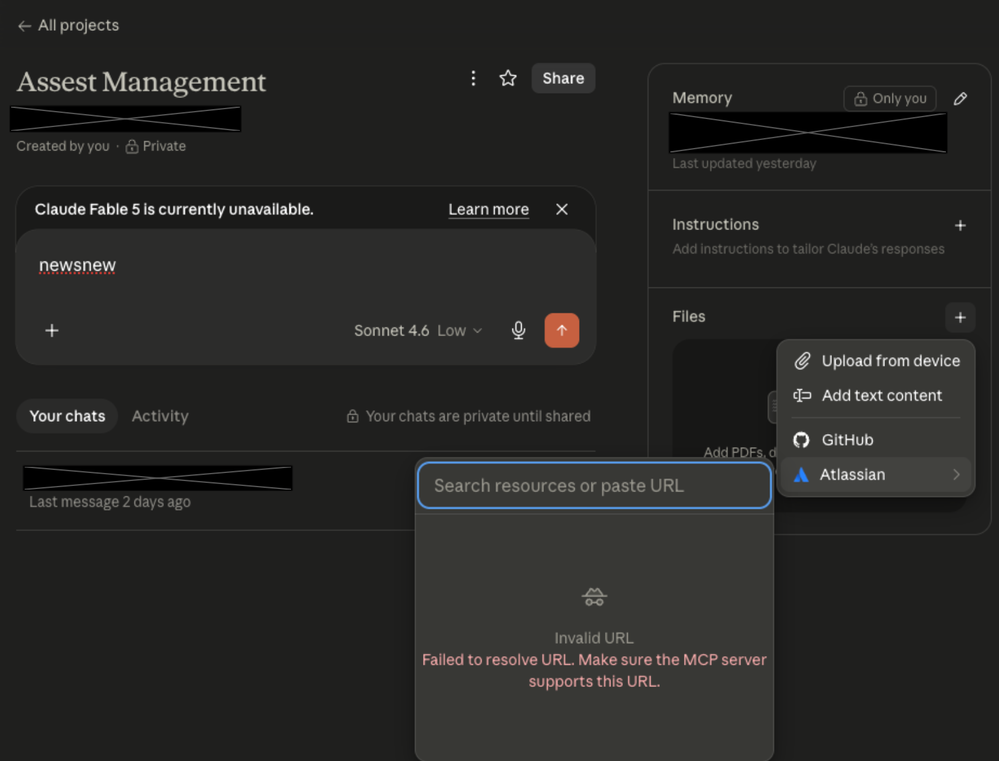The image size is (999, 761).
Task: Star the Assest Management project
Action: (508, 78)
